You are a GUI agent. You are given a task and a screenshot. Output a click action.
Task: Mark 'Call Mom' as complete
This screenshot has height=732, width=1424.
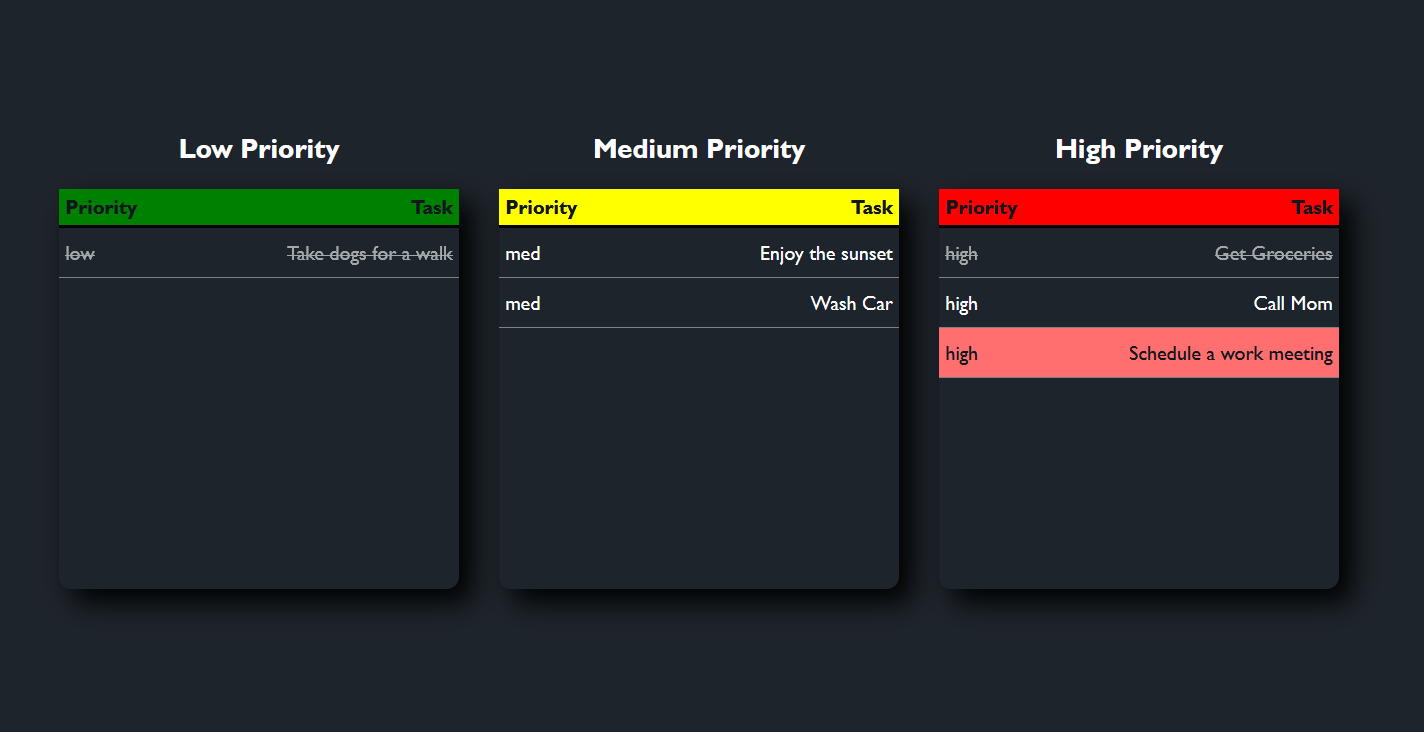coord(1292,303)
